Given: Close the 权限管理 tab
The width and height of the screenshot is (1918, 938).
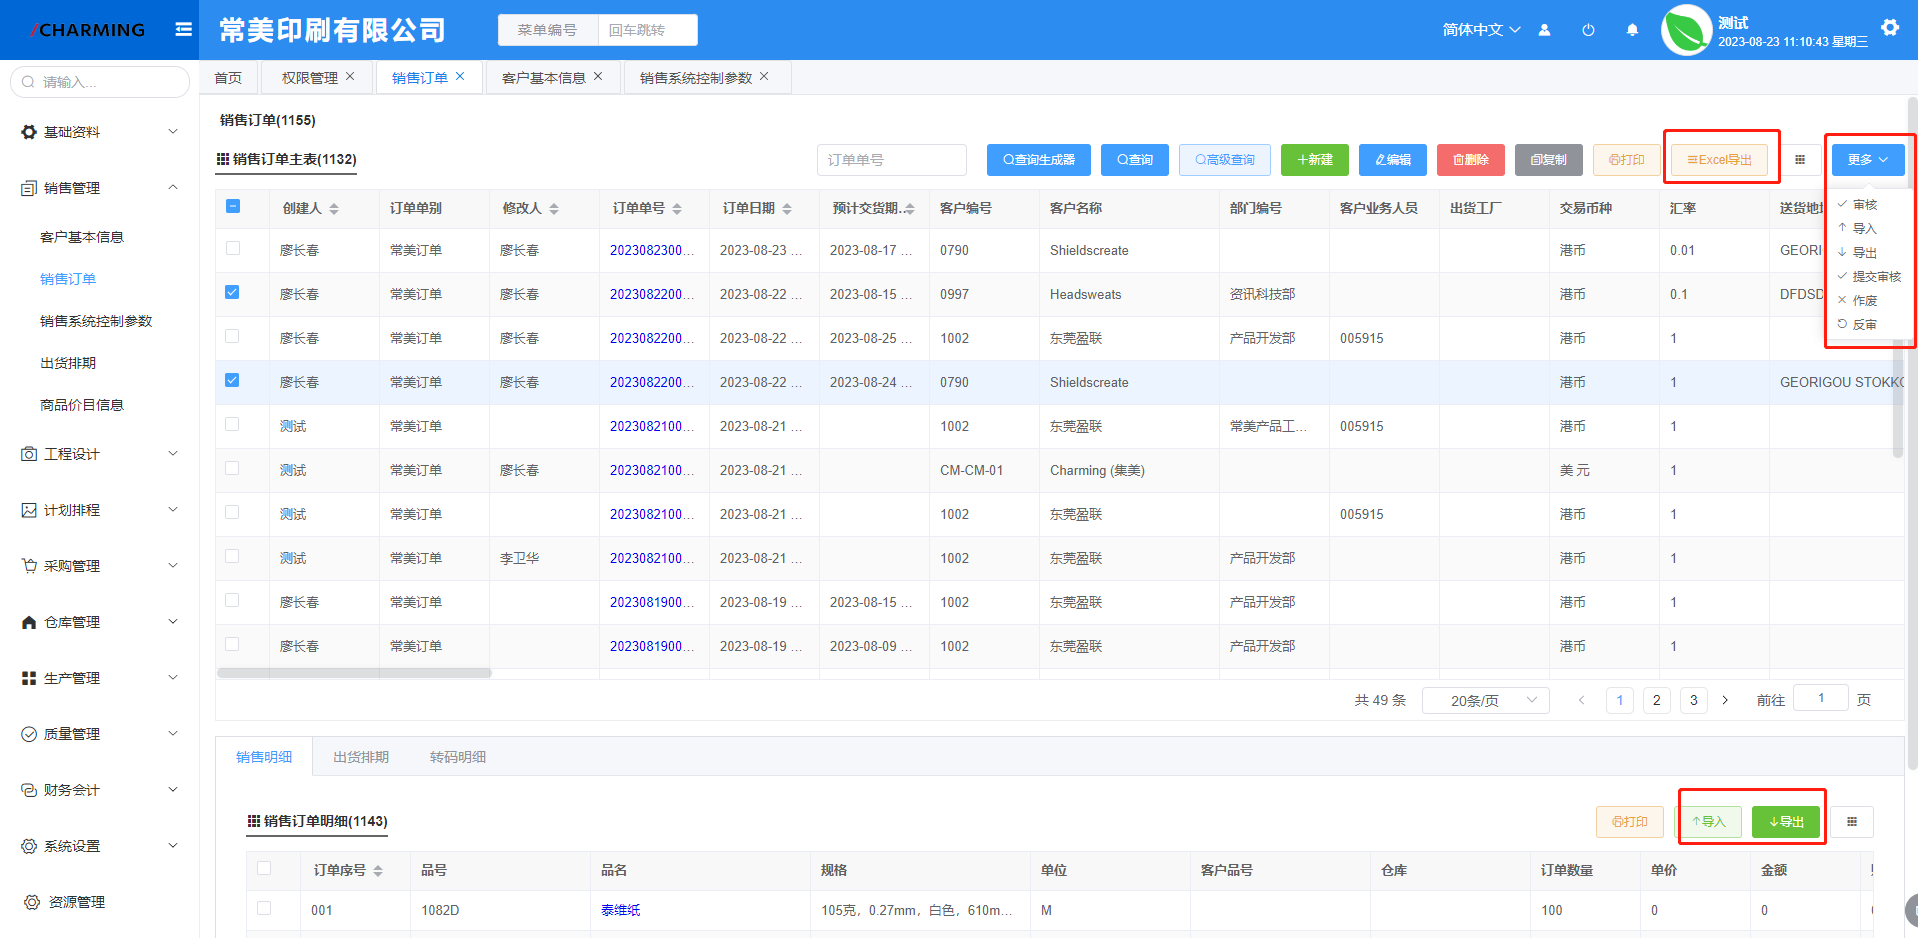Looking at the screenshot, I should tap(350, 76).
